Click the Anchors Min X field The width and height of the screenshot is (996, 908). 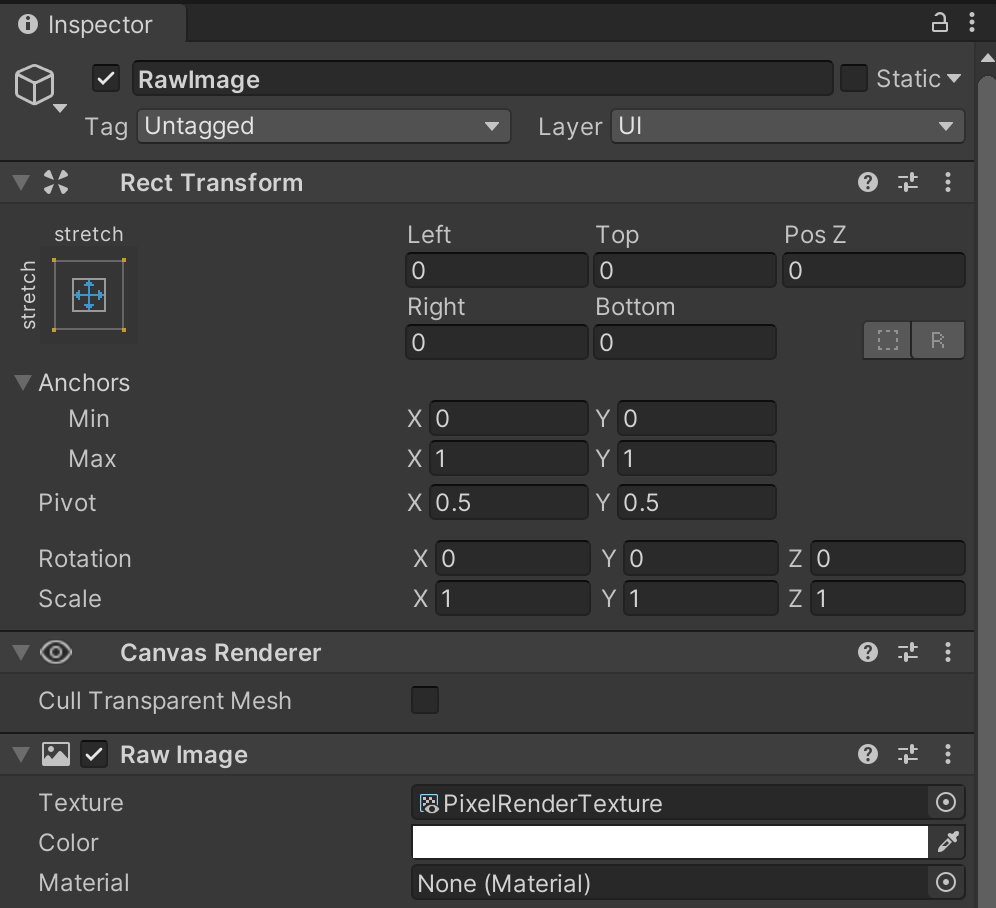point(509,418)
